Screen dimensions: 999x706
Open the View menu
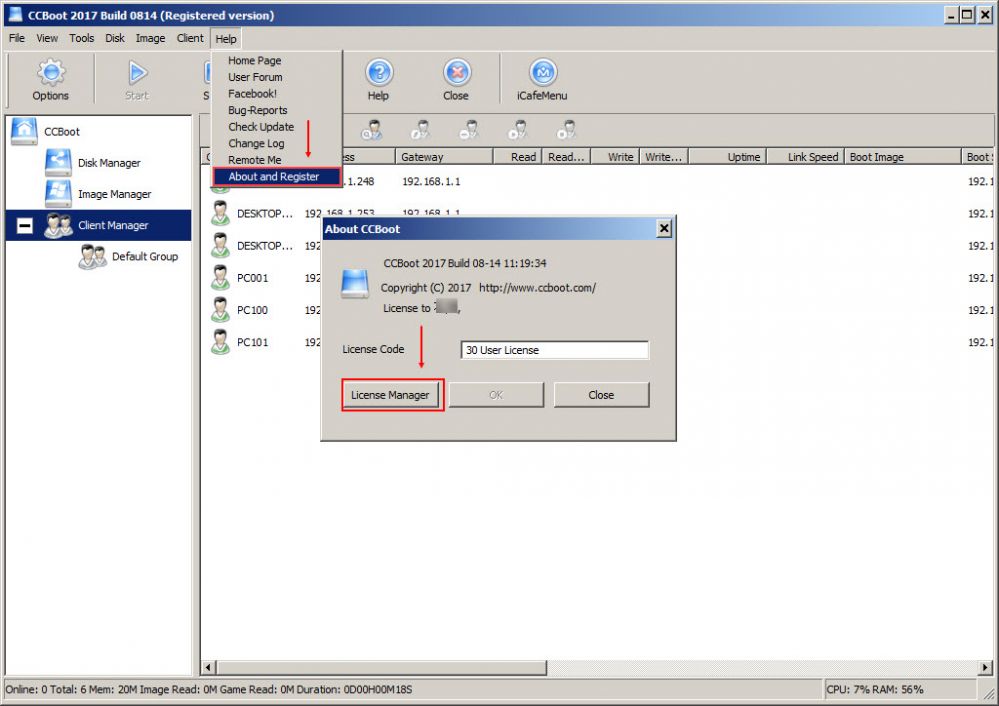(x=47, y=38)
